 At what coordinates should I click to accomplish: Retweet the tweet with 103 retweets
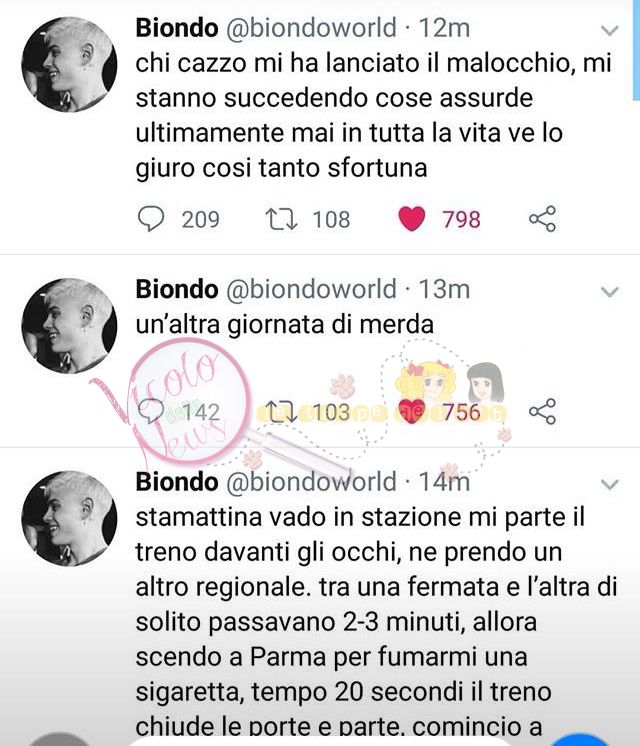(x=281, y=412)
